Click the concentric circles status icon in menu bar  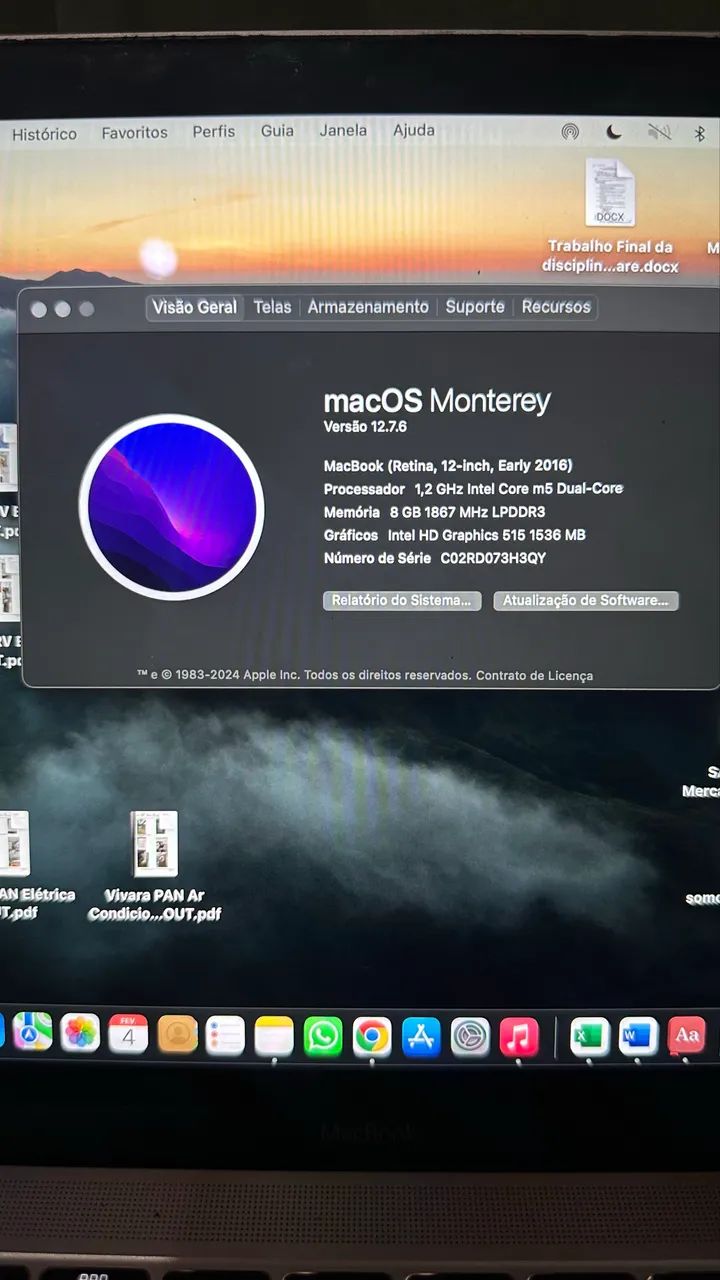(570, 131)
